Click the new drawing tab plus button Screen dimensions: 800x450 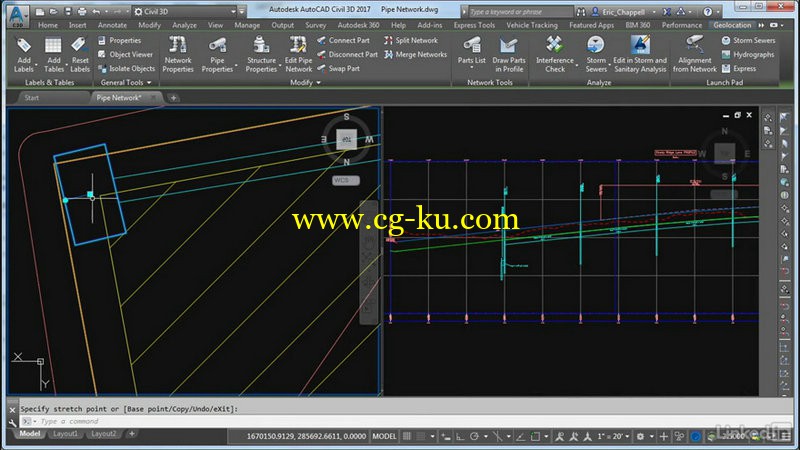pyautogui.click(x=173, y=97)
